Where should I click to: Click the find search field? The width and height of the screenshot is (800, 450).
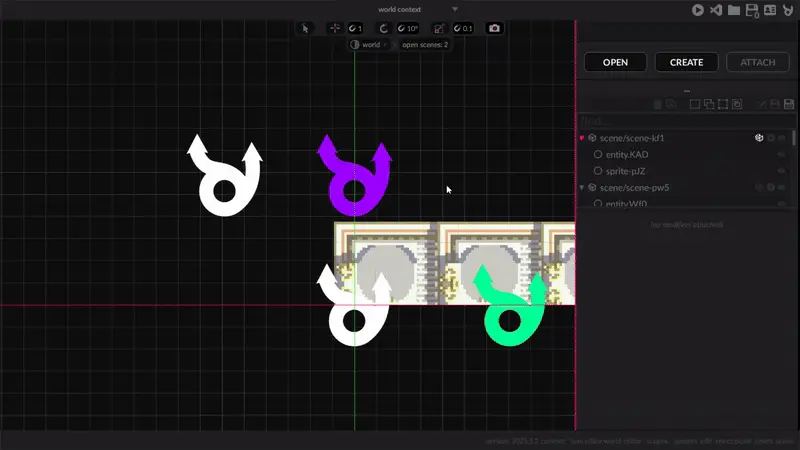pyautogui.click(x=680, y=121)
